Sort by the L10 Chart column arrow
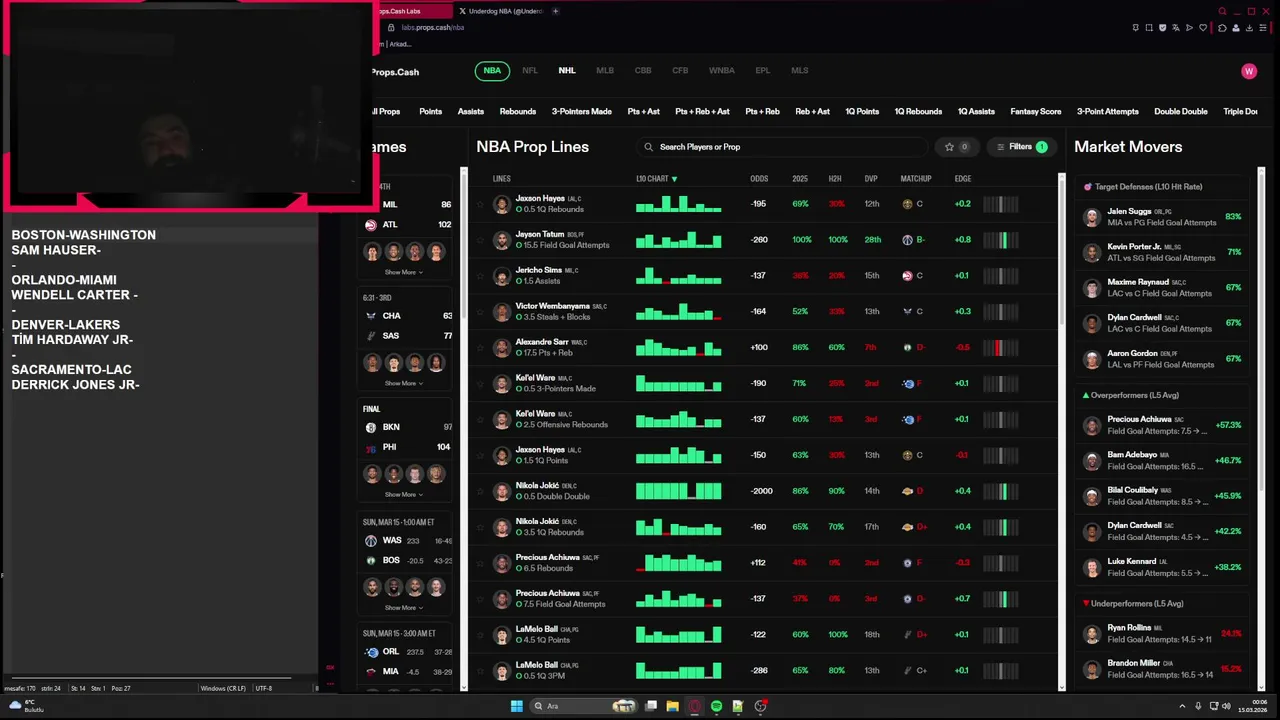 point(674,179)
